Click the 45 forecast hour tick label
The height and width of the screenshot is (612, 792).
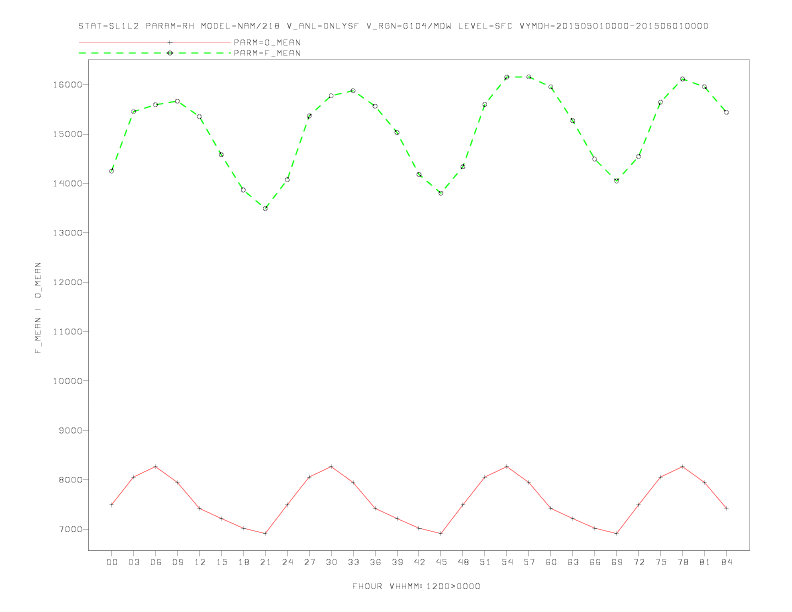441,562
